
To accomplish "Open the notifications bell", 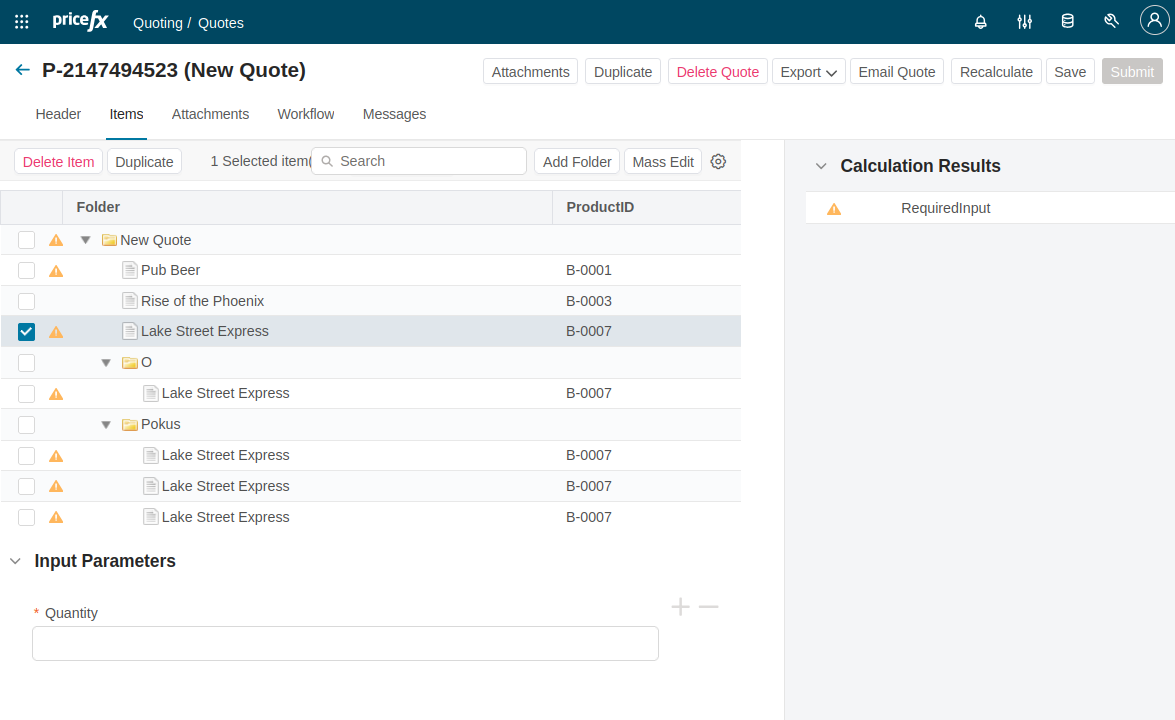I will 980,22.
